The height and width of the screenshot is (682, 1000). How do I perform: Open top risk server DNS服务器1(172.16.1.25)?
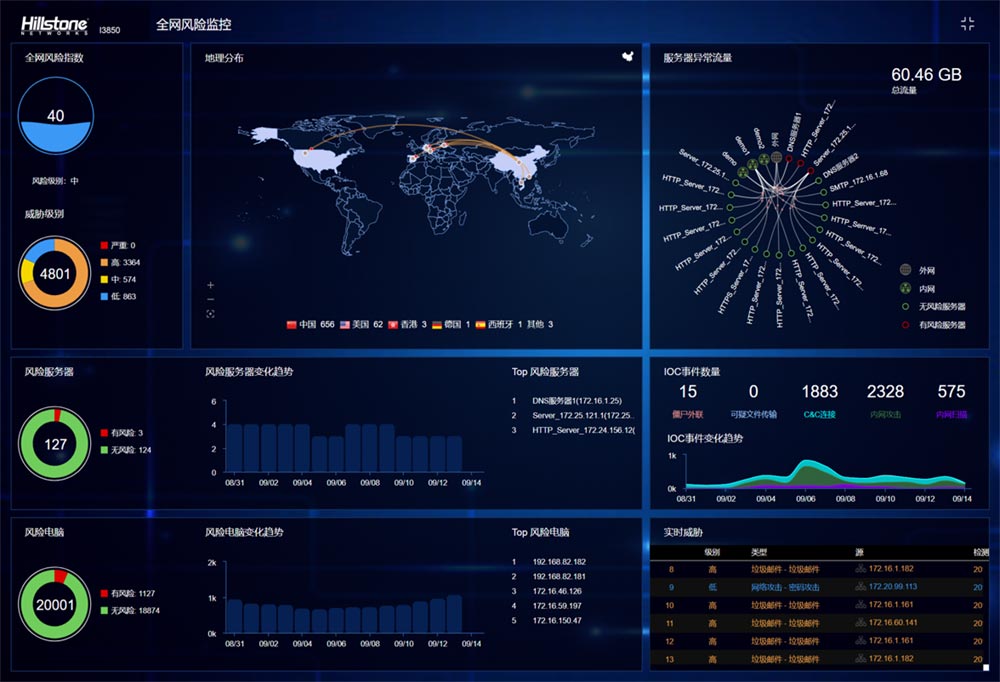click(x=577, y=401)
